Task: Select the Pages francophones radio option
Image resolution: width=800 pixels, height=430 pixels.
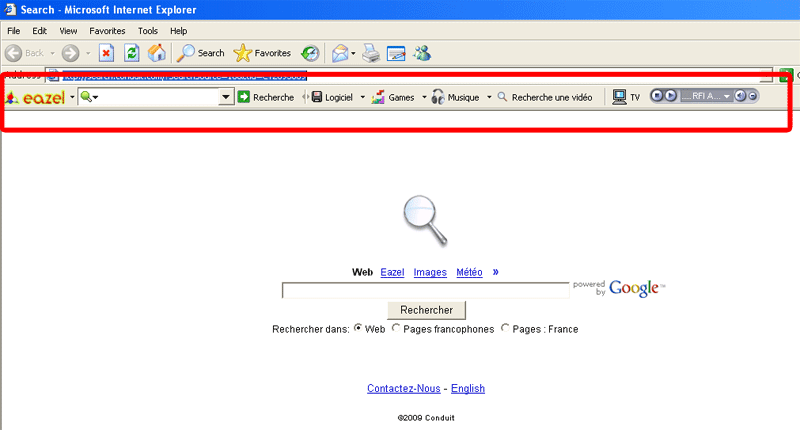Action: [x=396, y=329]
